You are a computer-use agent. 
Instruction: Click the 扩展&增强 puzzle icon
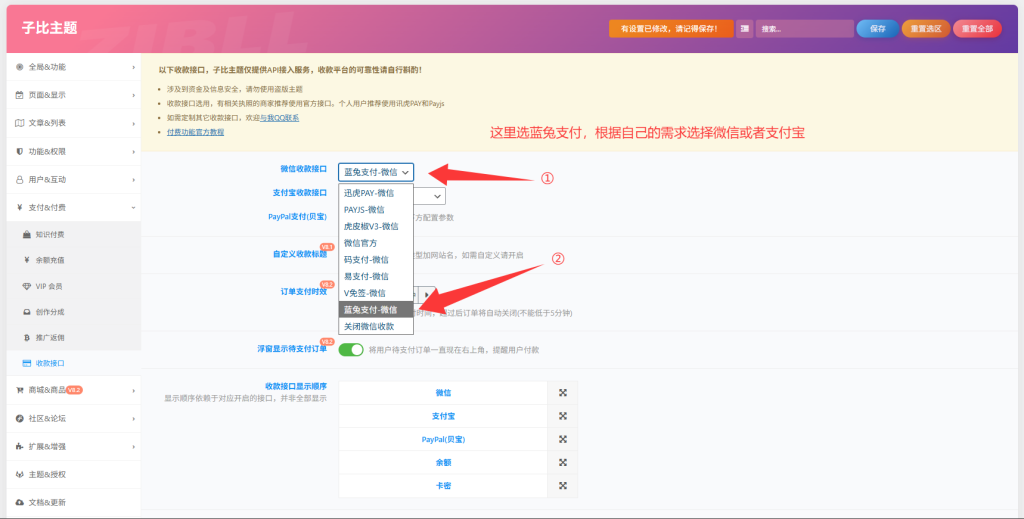[20, 447]
